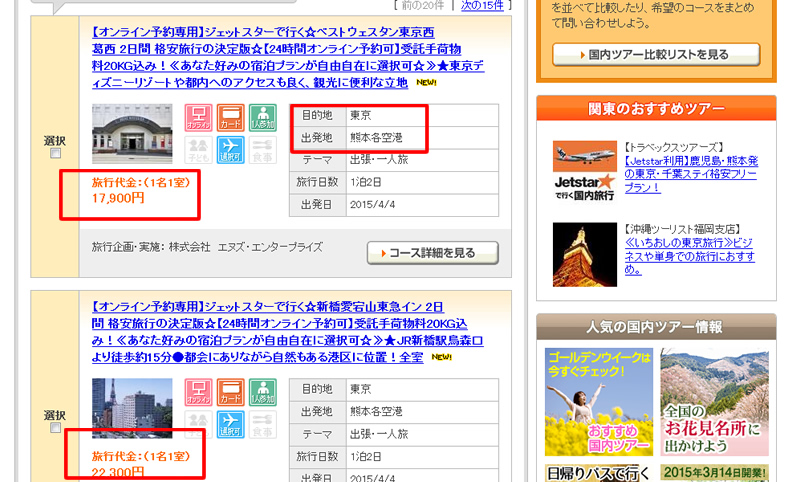
Task: Click the greyed meal icon in the Best Western tour
Action: (x=262, y=150)
